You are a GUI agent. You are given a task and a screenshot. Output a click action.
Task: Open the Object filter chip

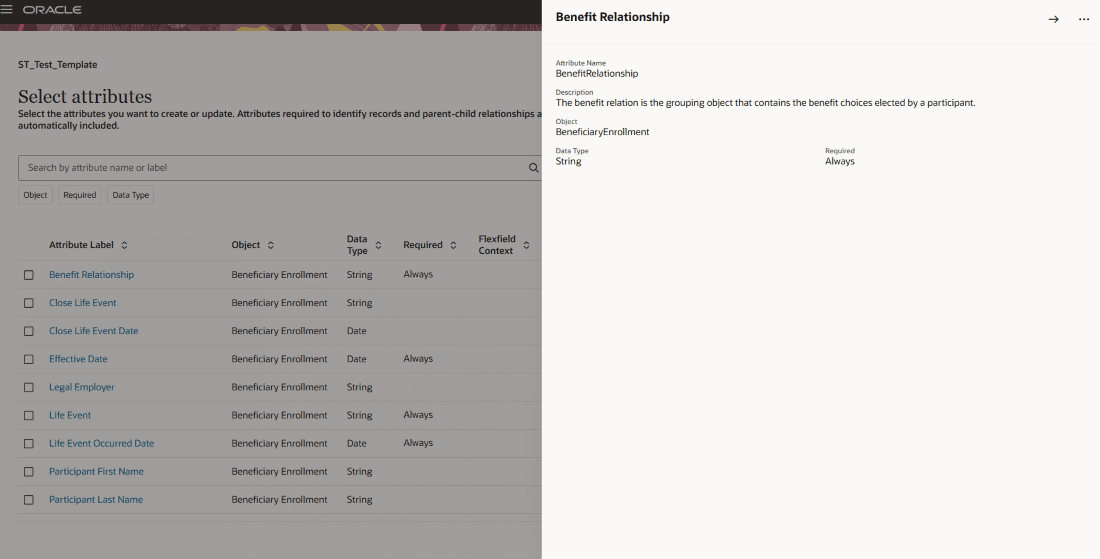point(35,195)
